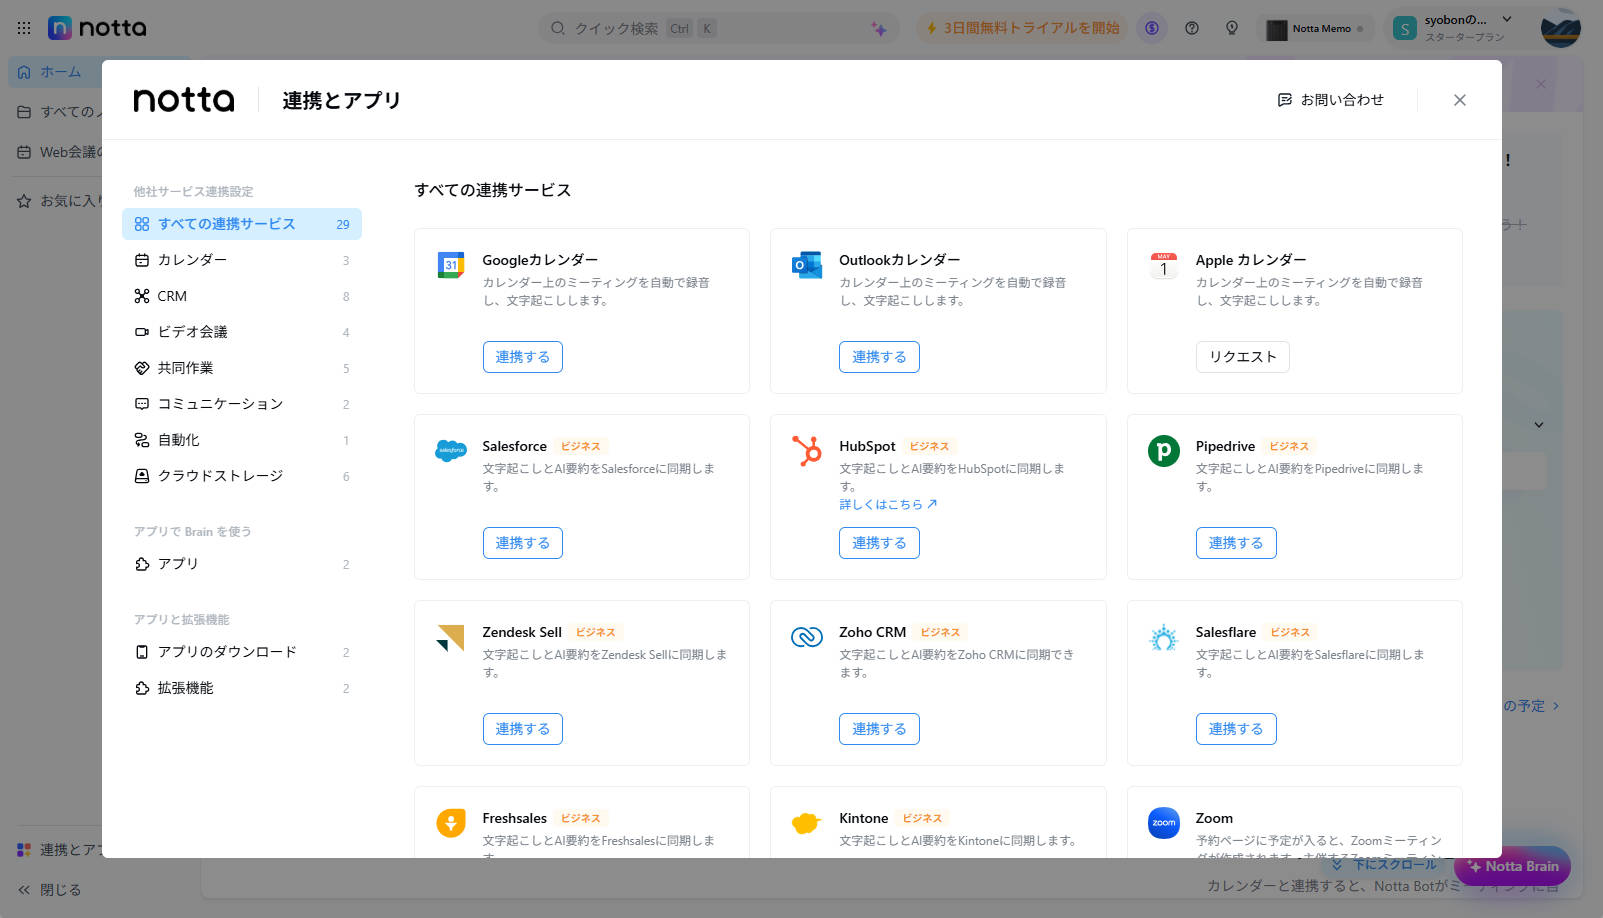Screen dimensions: 1603x918
Task: Connect Outlook Calendar with 連携する
Action: click(x=879, y=357)
